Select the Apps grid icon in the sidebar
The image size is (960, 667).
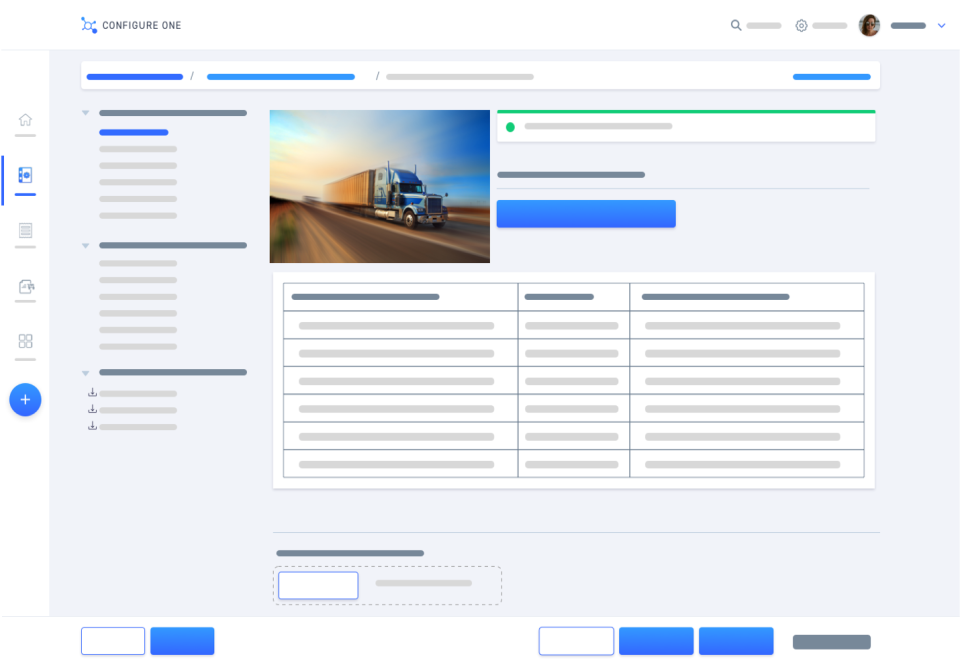(x=25, y=341)
